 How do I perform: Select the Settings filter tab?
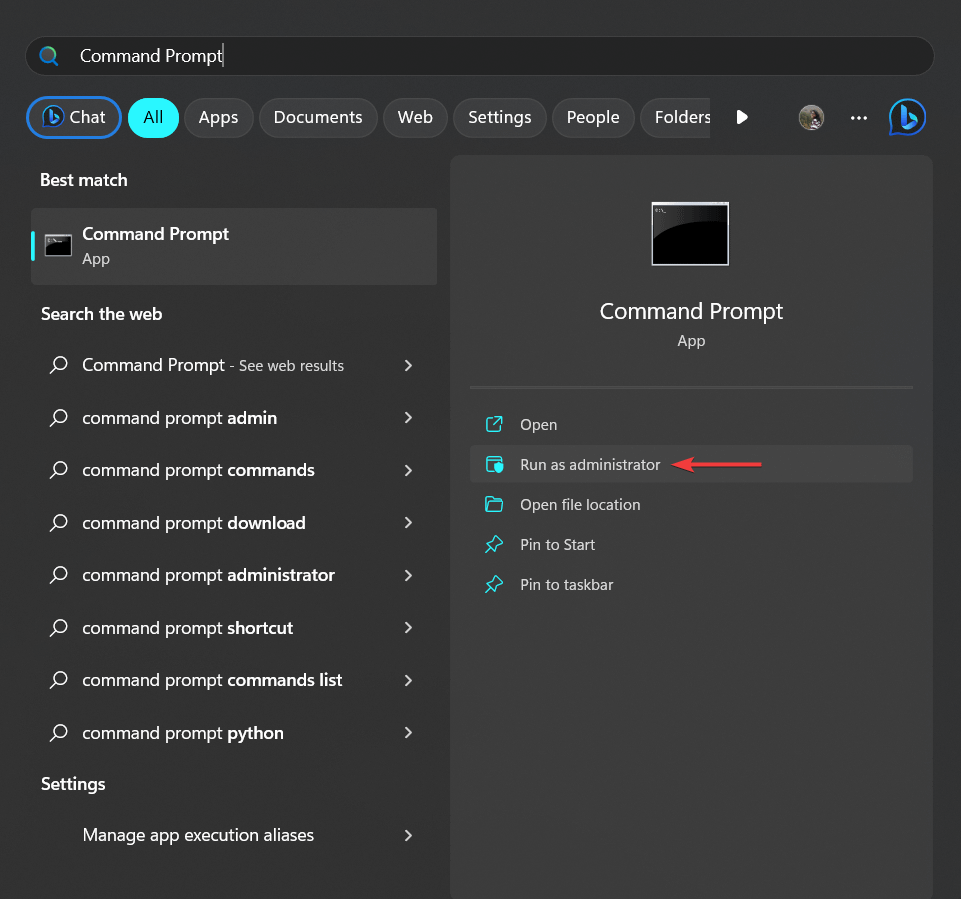(x=499, y=117)
